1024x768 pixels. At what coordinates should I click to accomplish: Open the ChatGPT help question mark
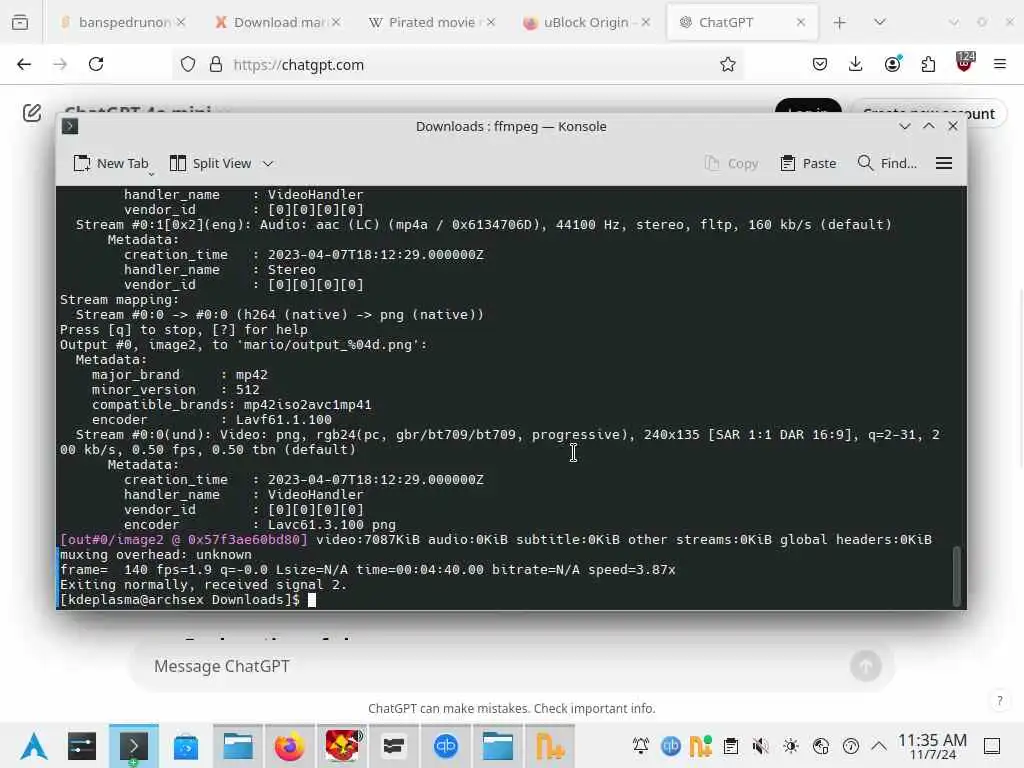pos(999,701)
